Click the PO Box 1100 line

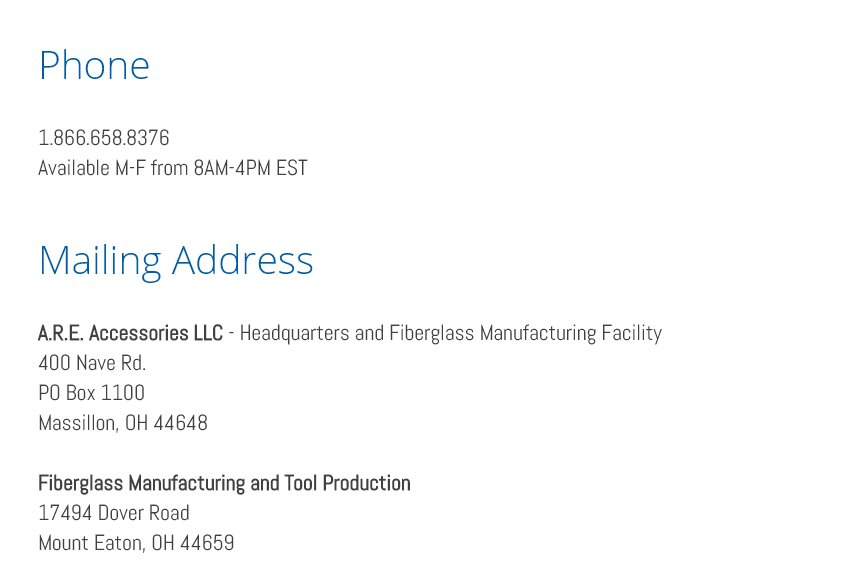click(x=92, y=393)
